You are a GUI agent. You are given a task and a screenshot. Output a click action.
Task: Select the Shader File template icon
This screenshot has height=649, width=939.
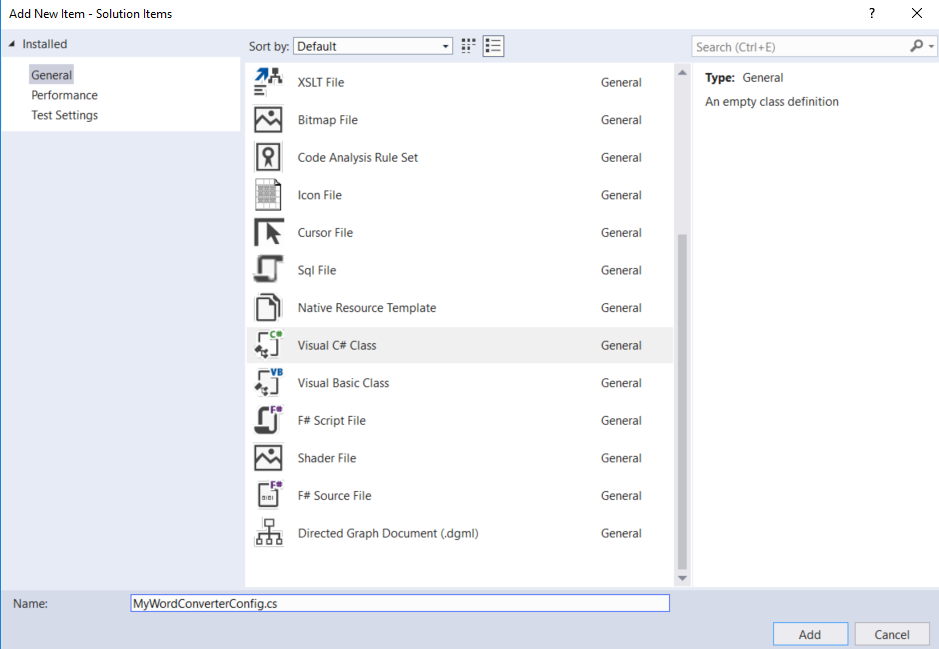tap(268, 458)
